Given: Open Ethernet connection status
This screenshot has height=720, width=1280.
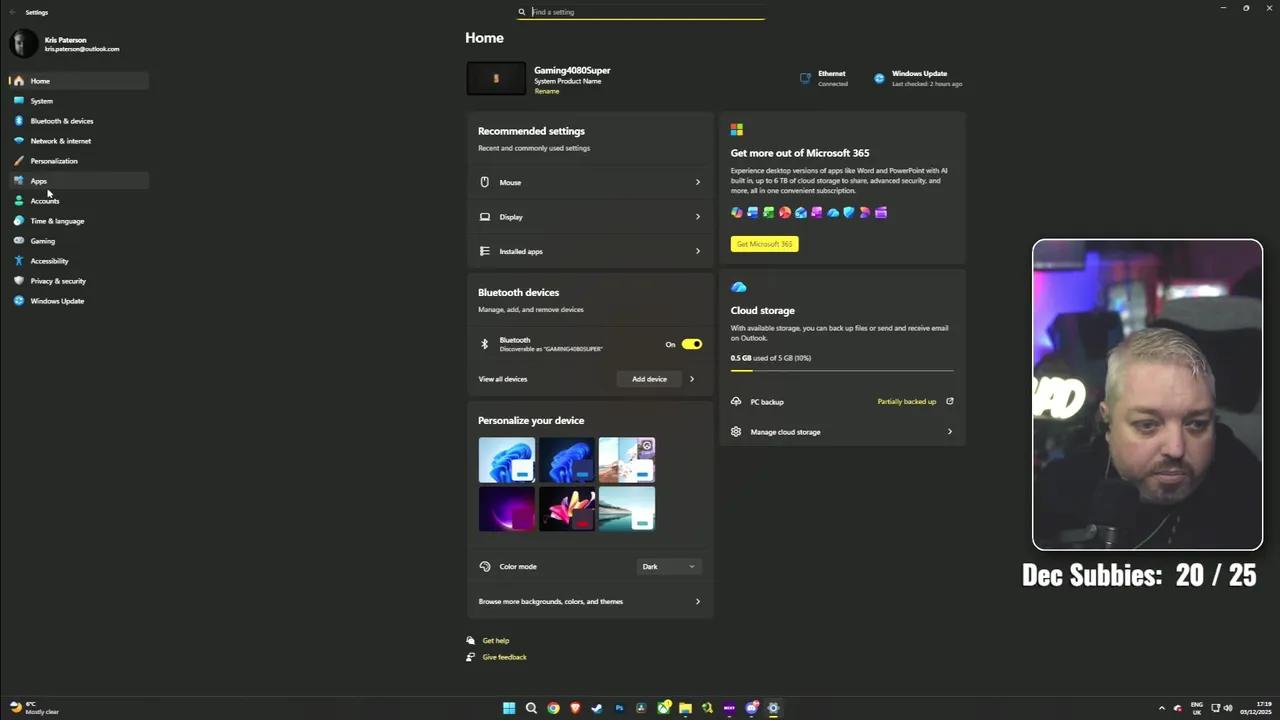Looking at the screenshot, I should pos(823,78).
